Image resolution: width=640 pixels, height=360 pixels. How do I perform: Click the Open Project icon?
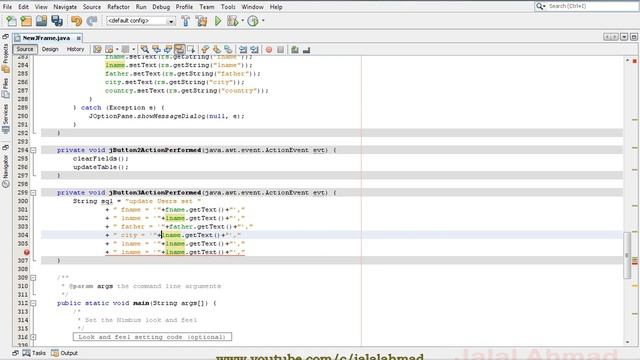[41, 21]
